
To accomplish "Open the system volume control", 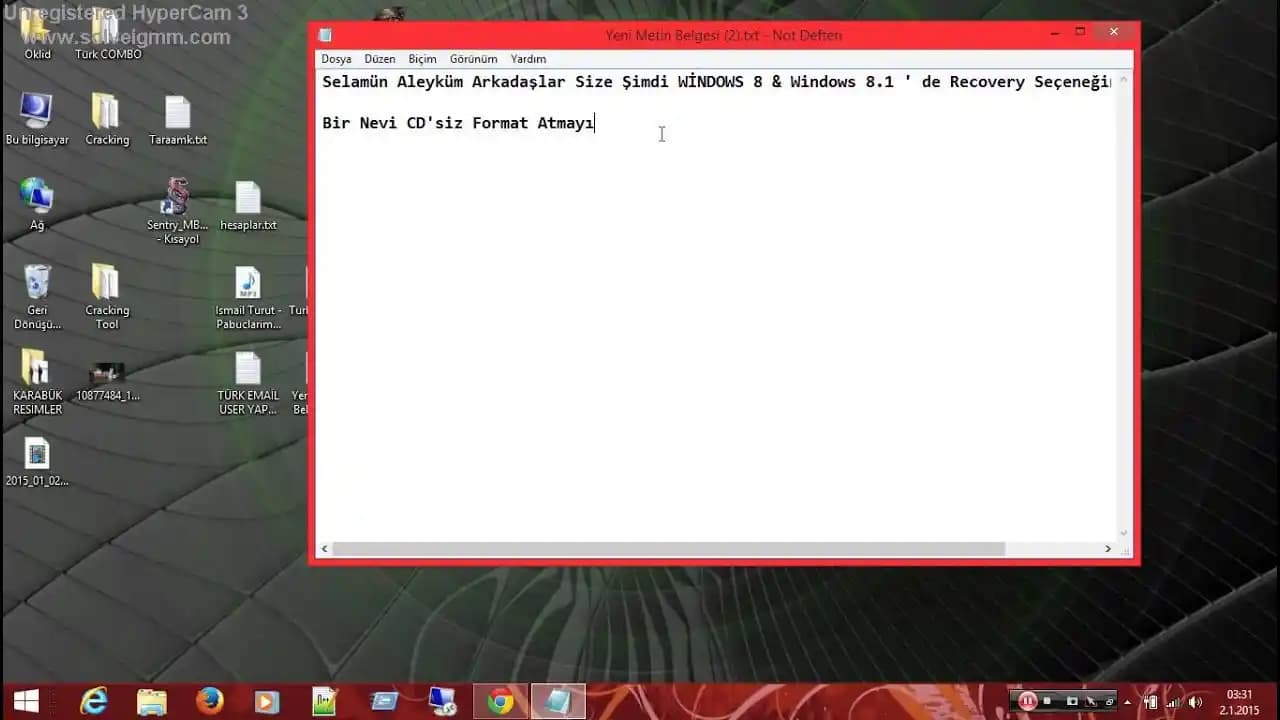I will [x=1196, y=701].
